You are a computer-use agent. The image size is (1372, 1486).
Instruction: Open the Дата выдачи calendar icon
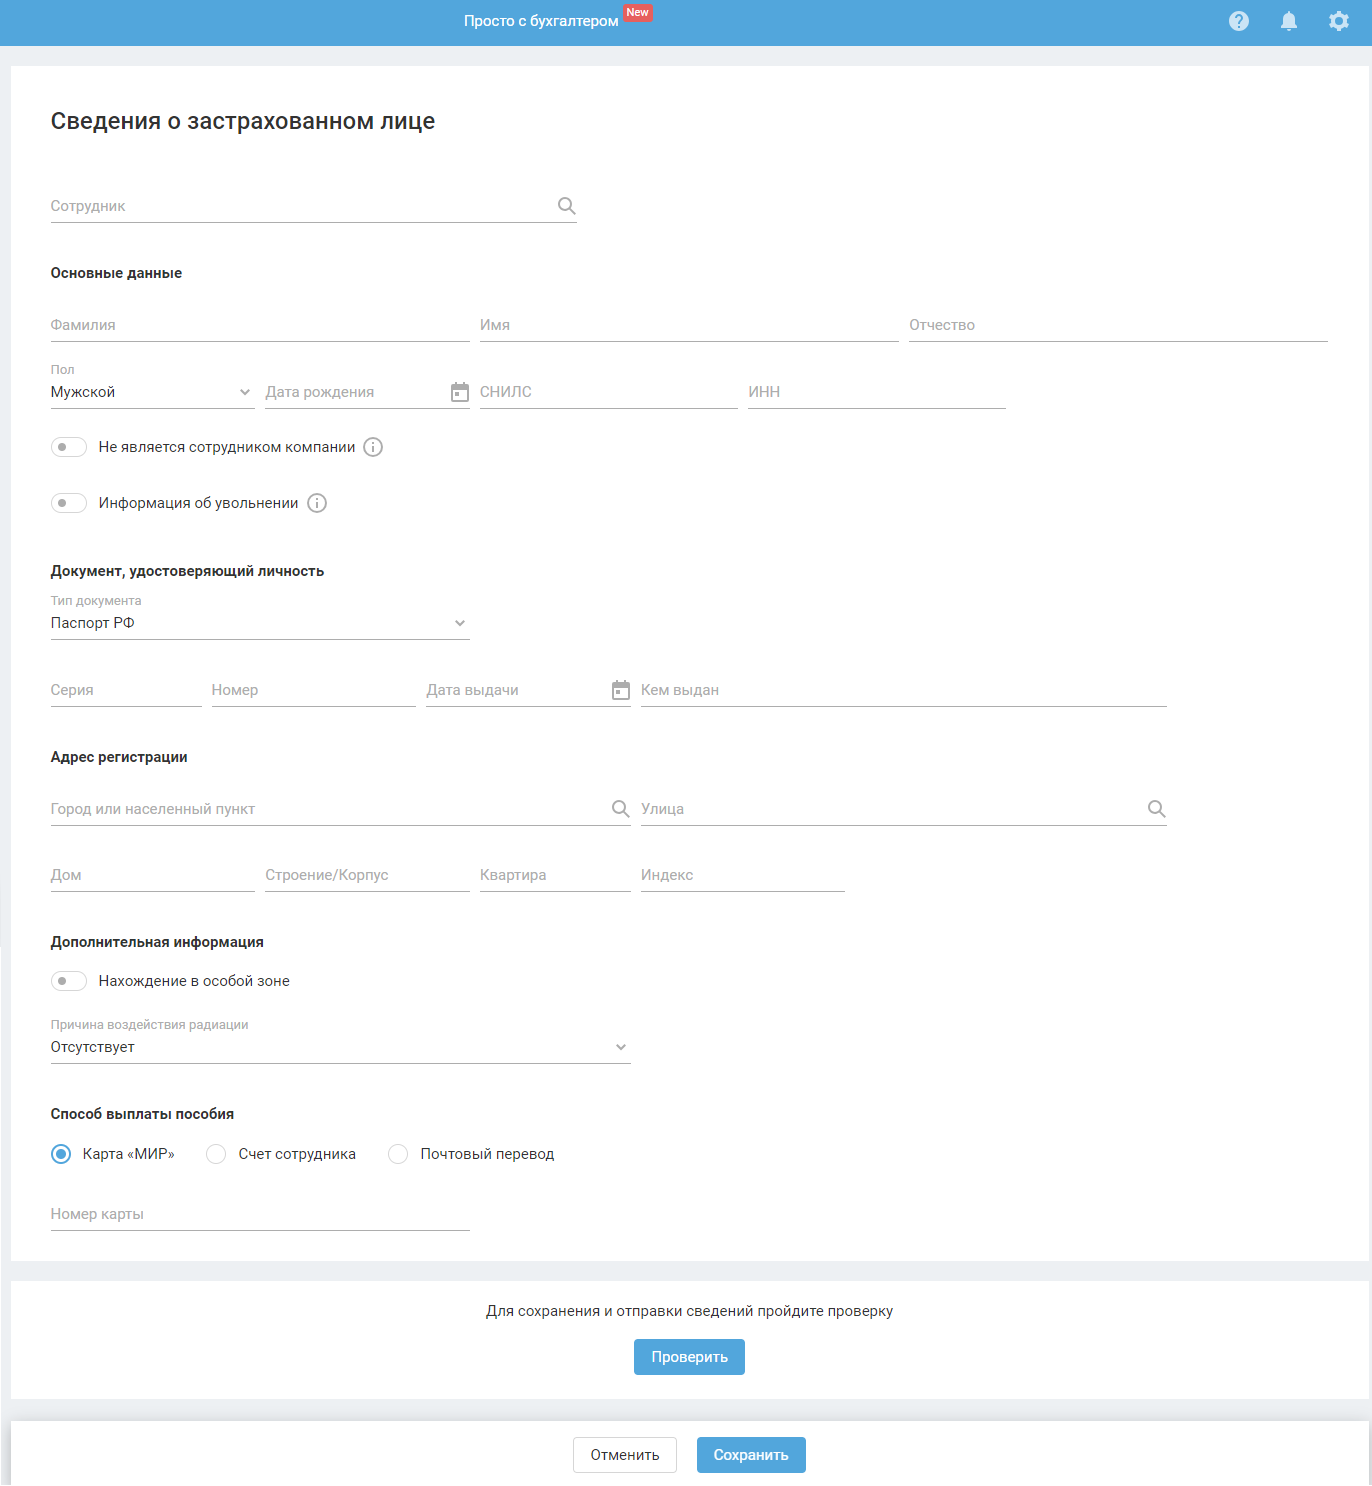pos(621,690)
